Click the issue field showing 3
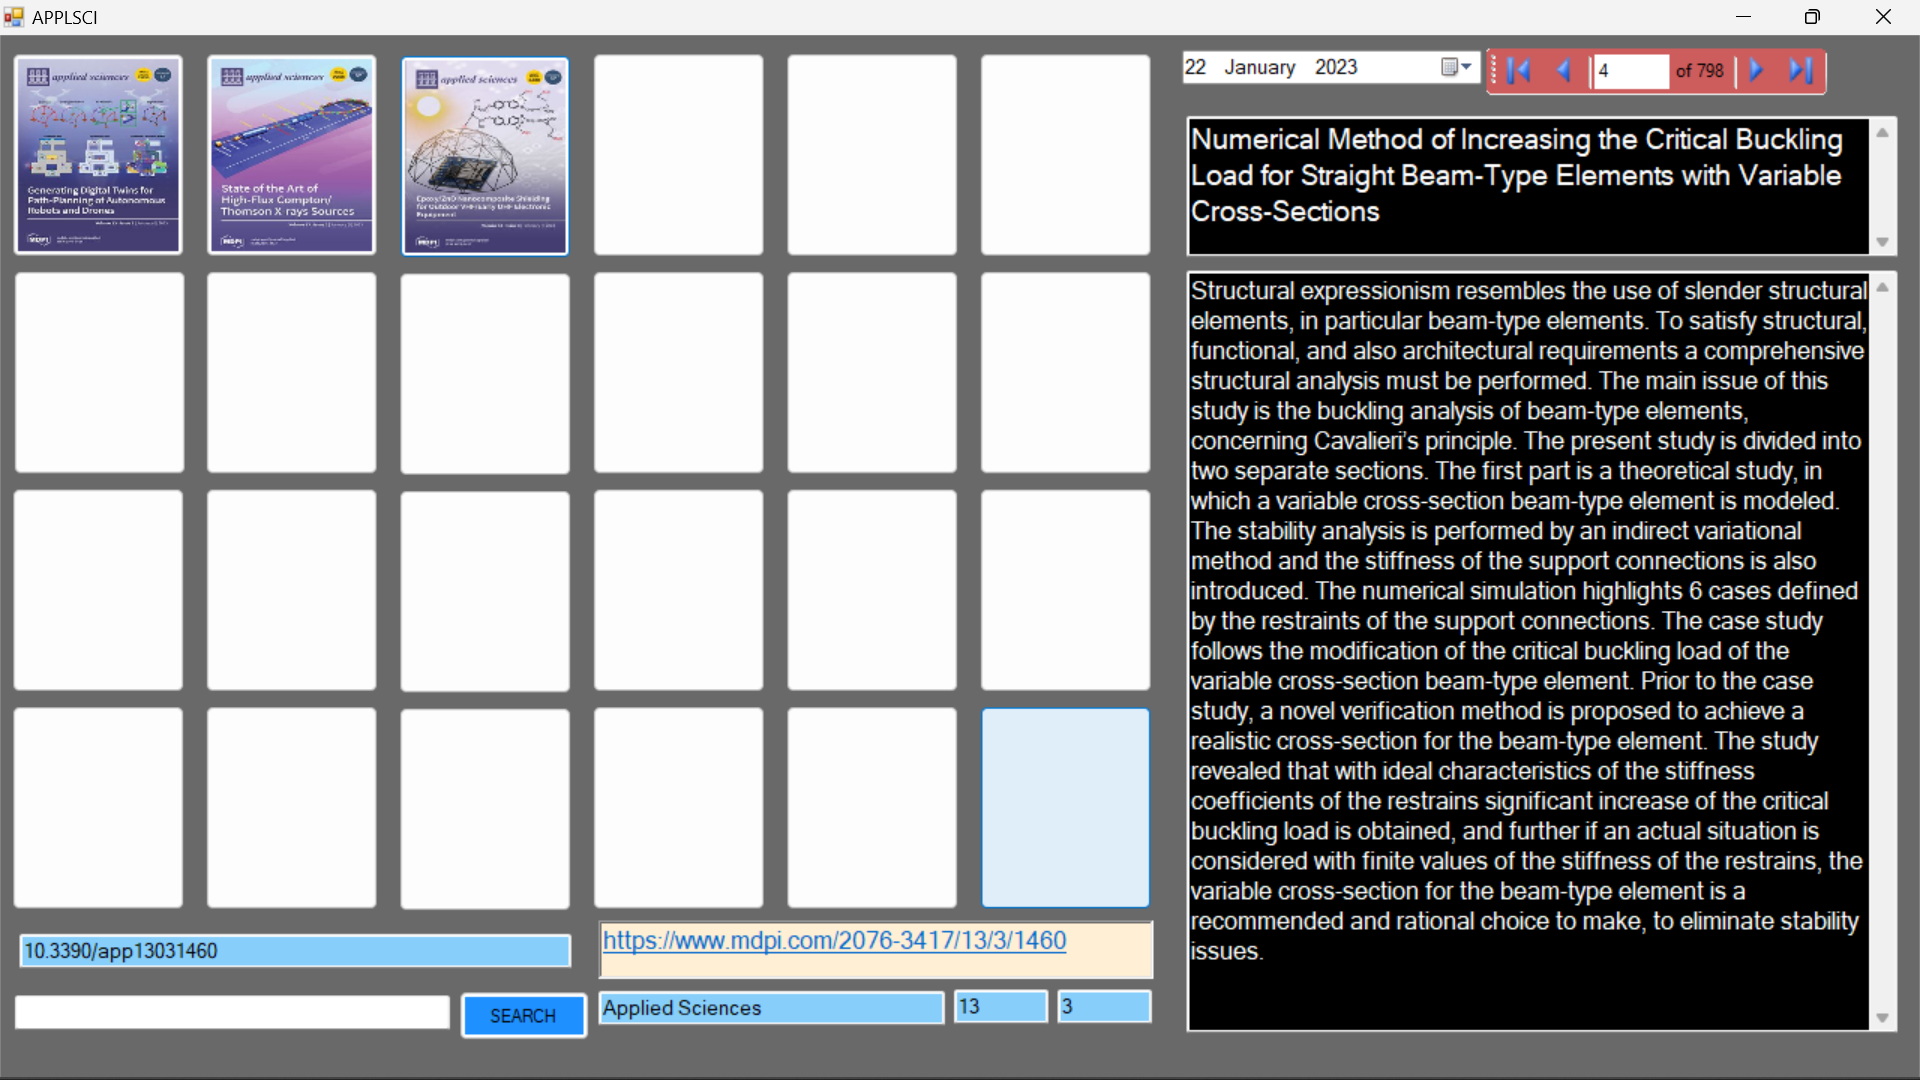 [x=1104, y=1006]
